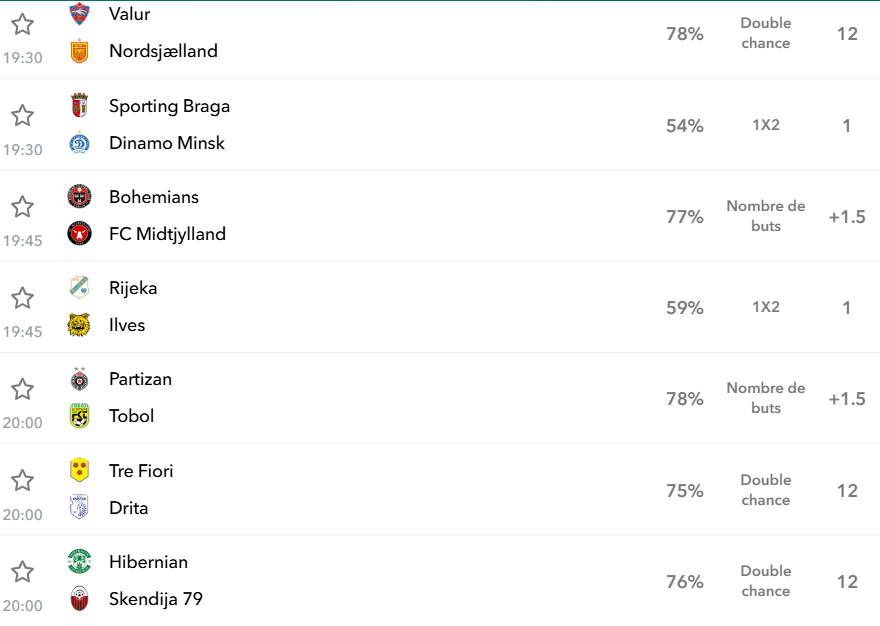
Task: Select the Dinamo Minsk team badge
Action: coord(79,143)
